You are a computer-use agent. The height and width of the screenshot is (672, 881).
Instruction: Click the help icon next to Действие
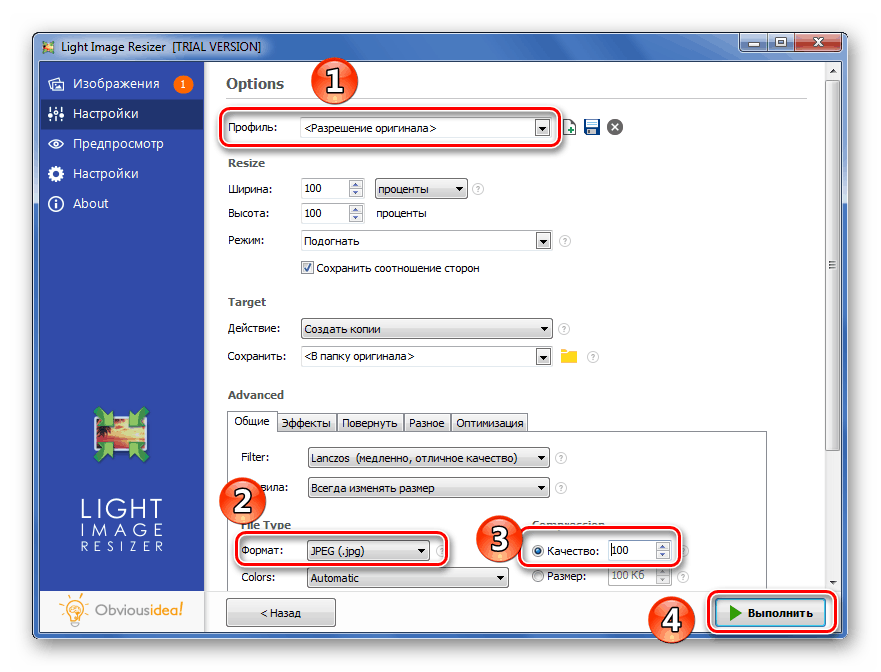pyautogui.click(x=564, y=329)
